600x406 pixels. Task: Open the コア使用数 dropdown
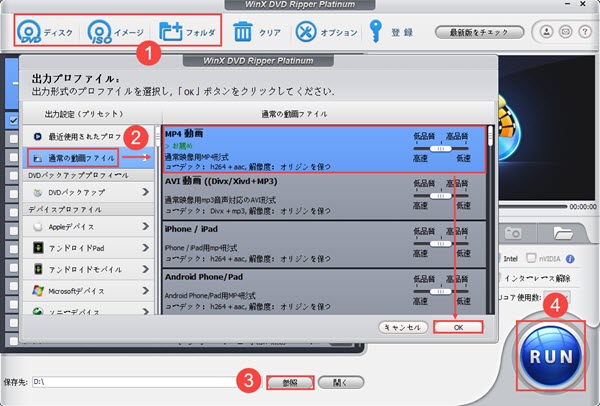(x=557, y=297)
